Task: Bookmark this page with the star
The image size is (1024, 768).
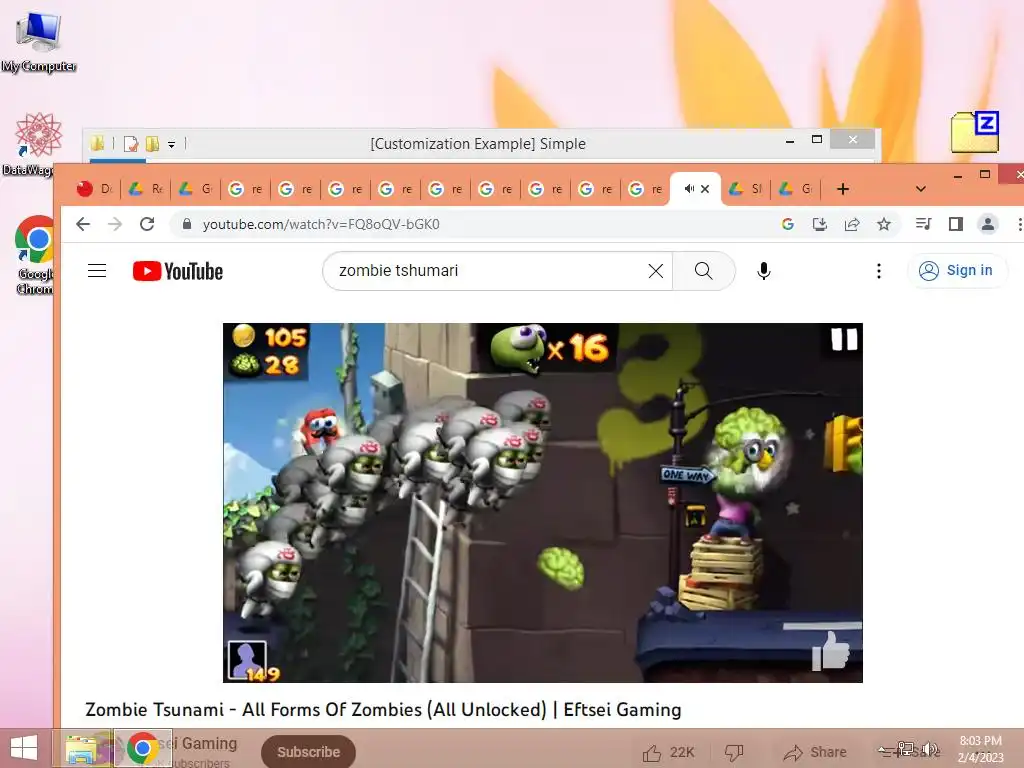Action: coord(884,225)
